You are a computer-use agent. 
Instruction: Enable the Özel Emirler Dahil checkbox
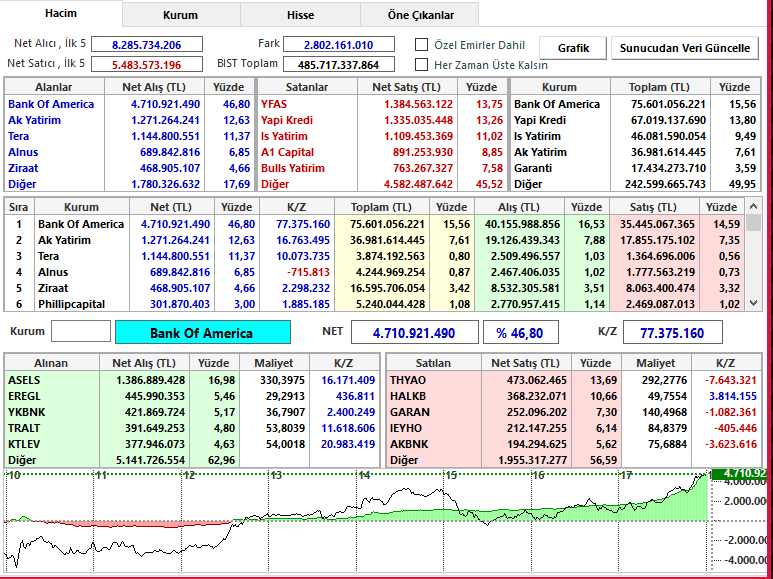click(x=421, y=45)
